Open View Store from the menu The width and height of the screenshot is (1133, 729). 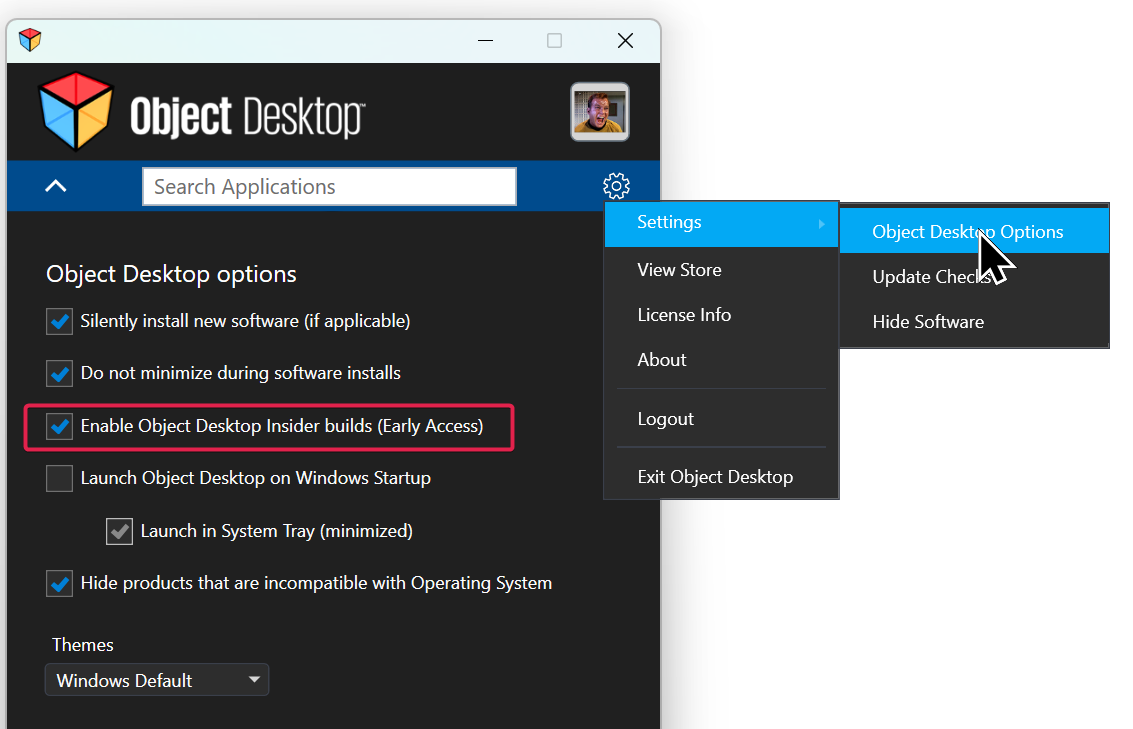pos(679,270)
